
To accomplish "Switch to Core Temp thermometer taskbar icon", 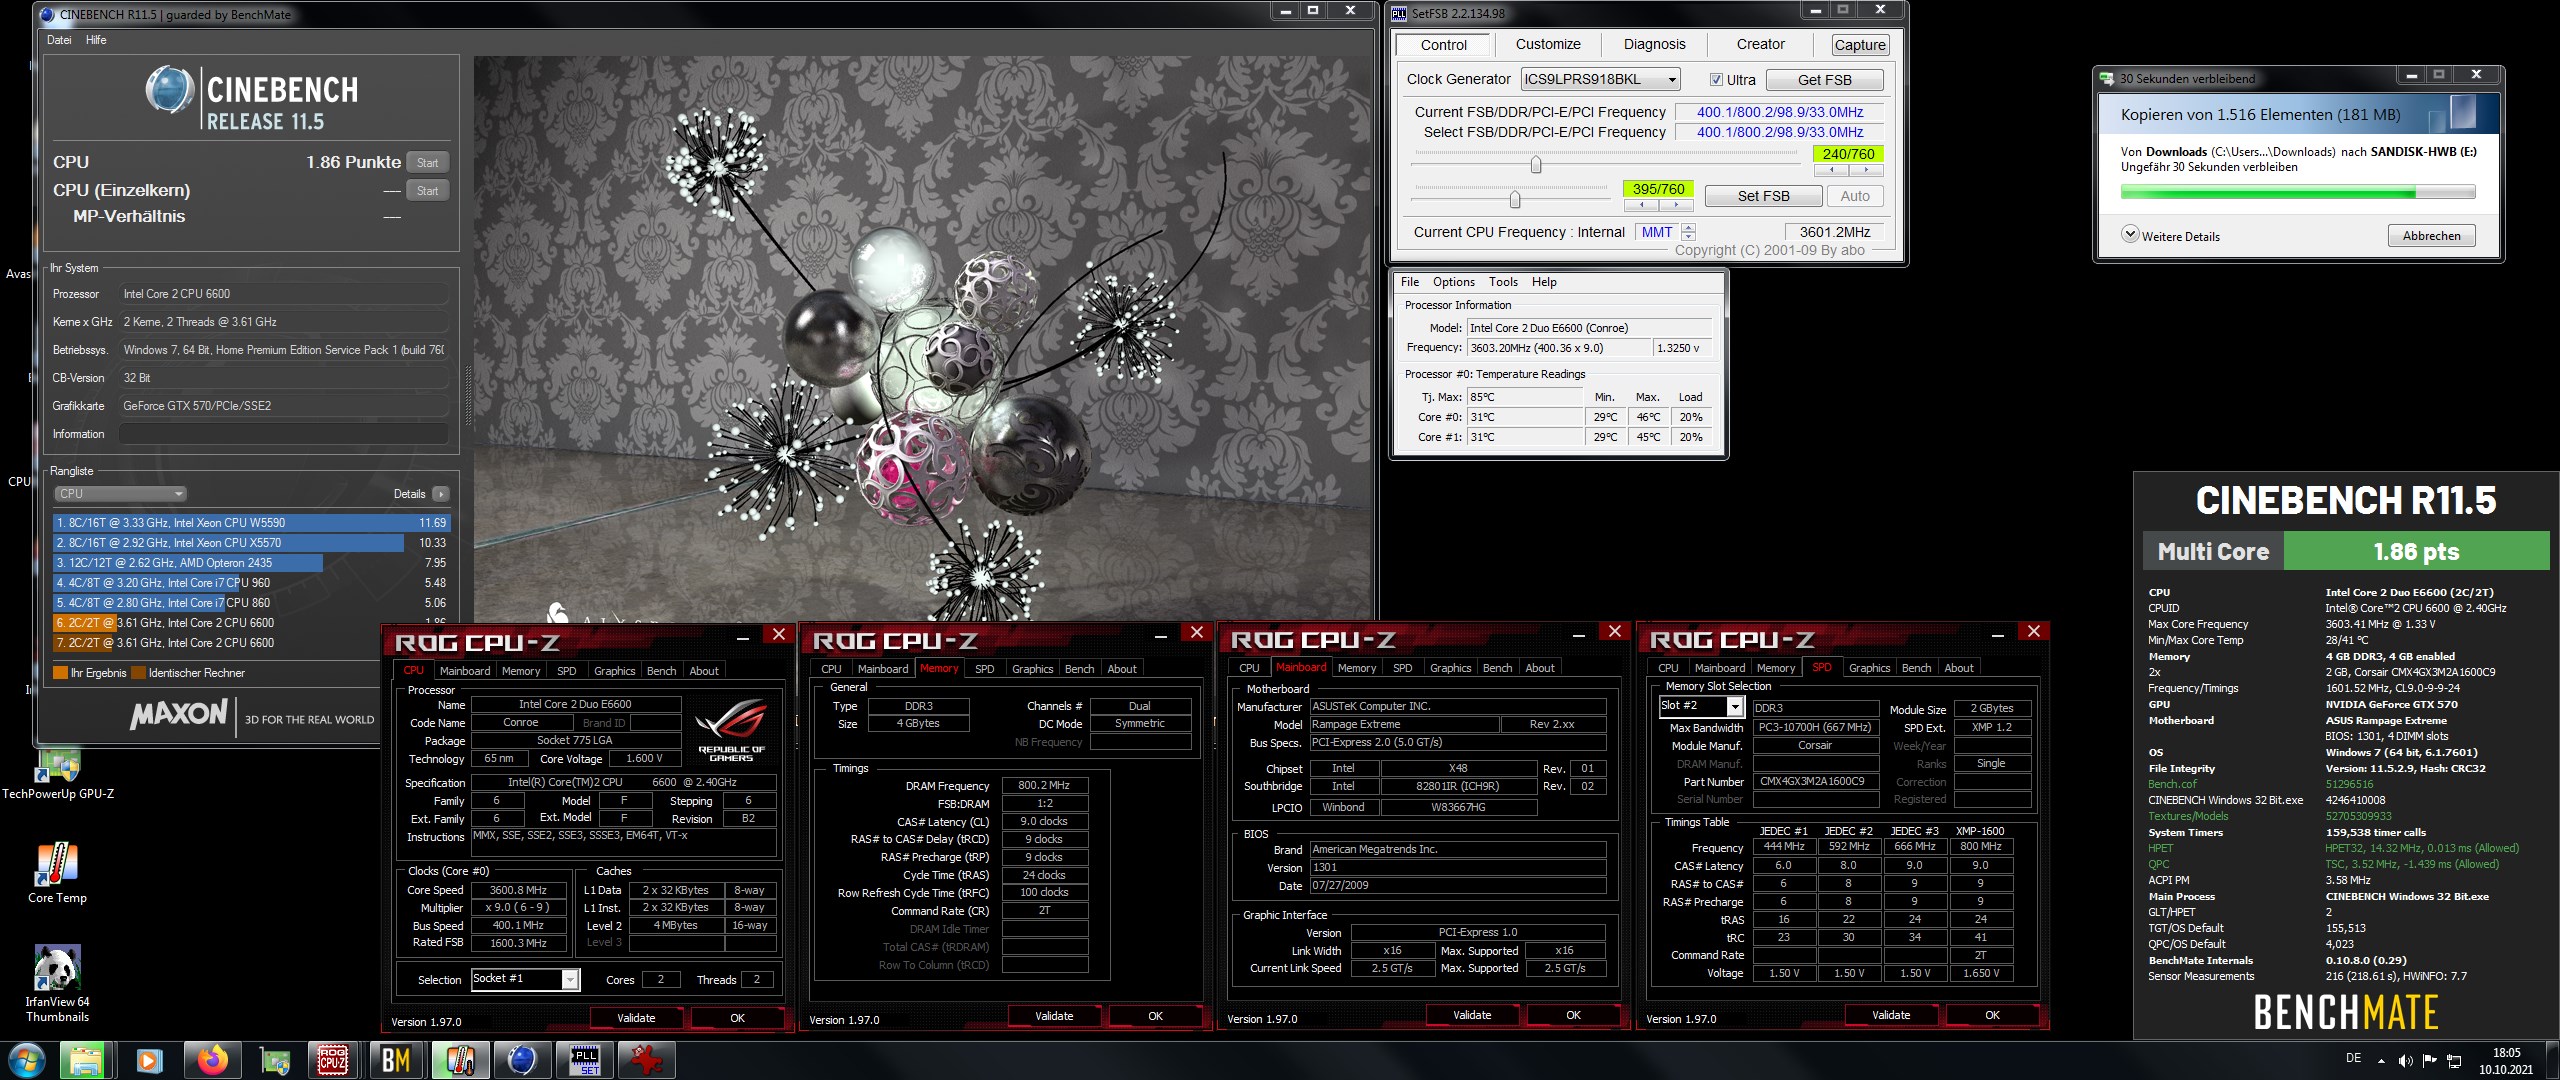I will pyautogui.click(x=460, y=1060).
